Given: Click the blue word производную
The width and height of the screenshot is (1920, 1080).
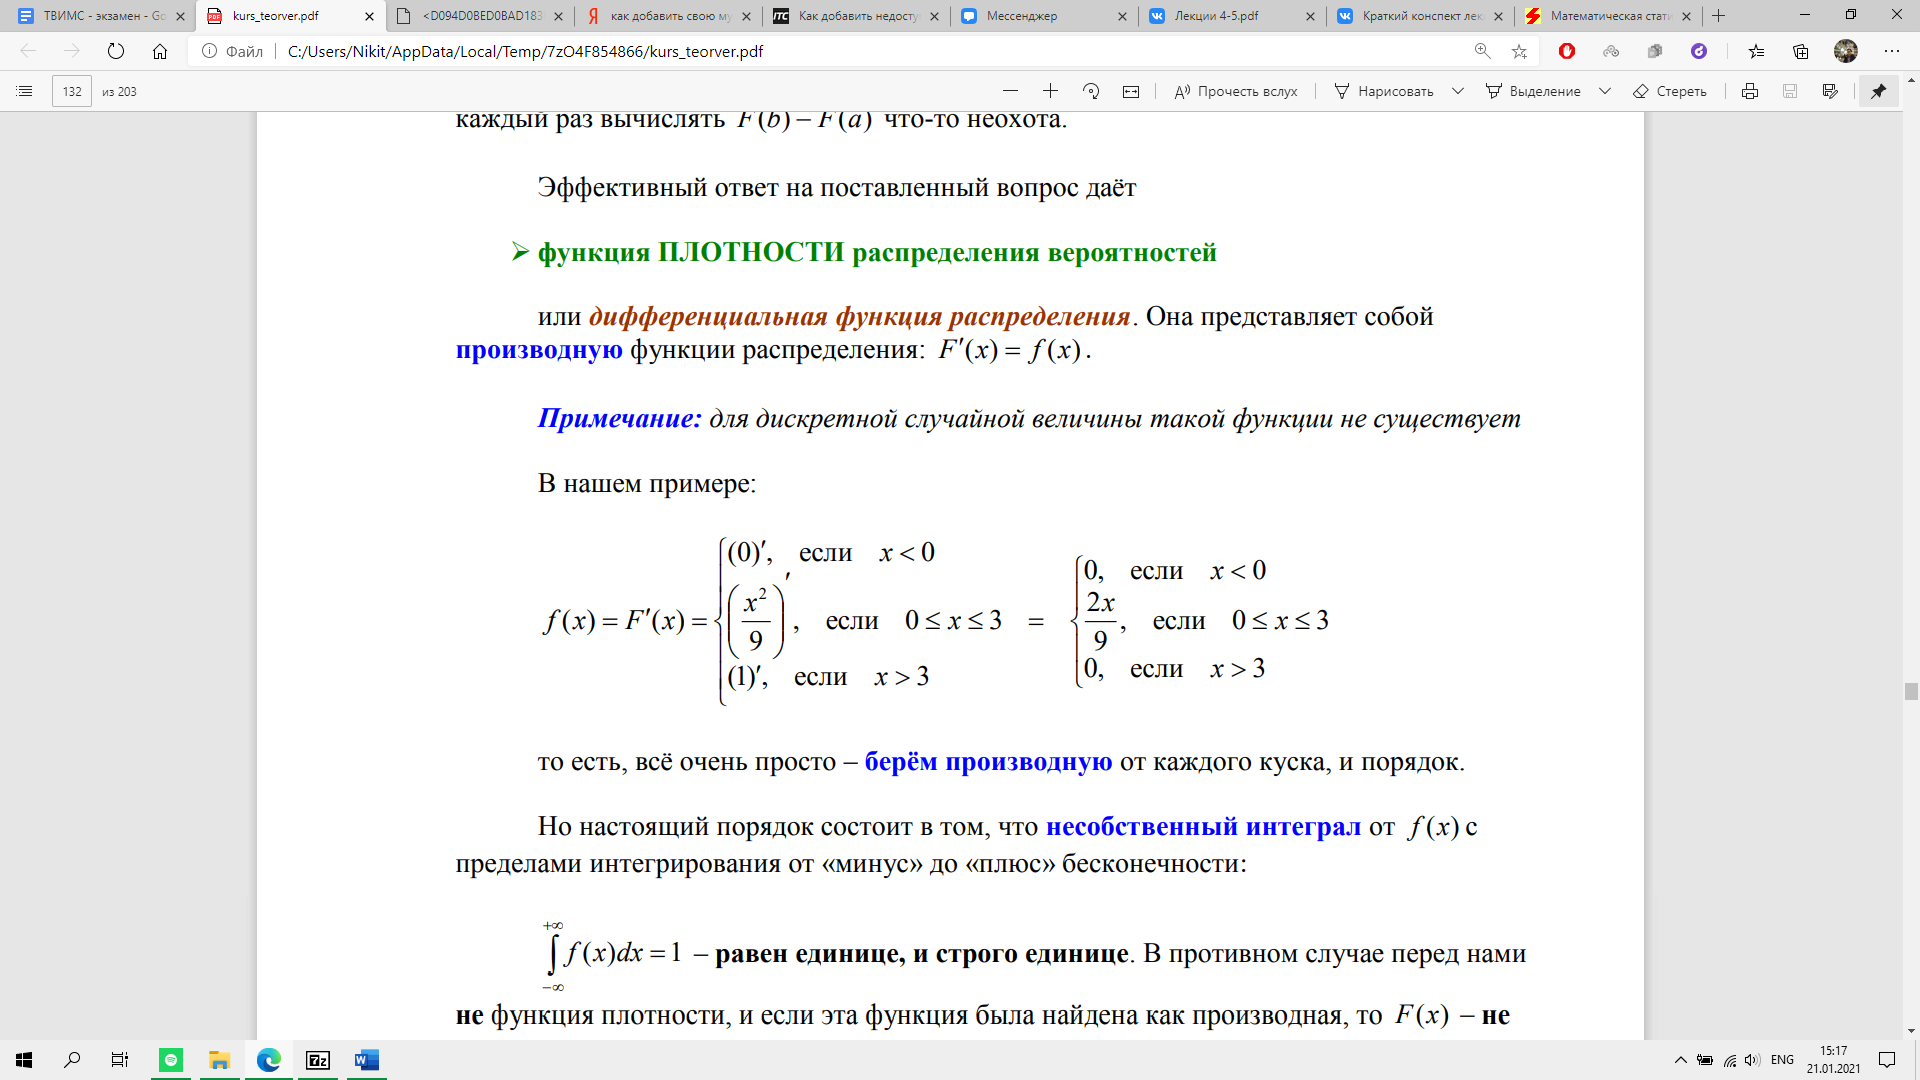Looking at the screenshot, I should (539, 350).
